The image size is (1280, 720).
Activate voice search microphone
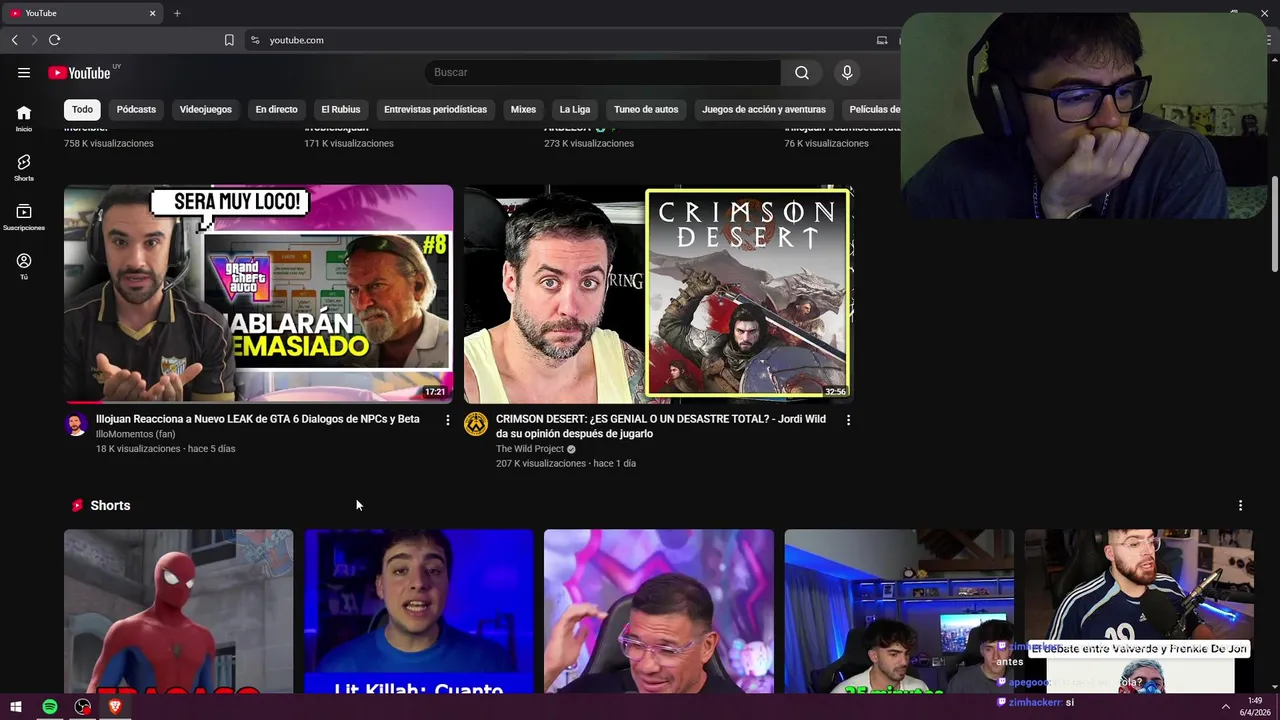847,72
